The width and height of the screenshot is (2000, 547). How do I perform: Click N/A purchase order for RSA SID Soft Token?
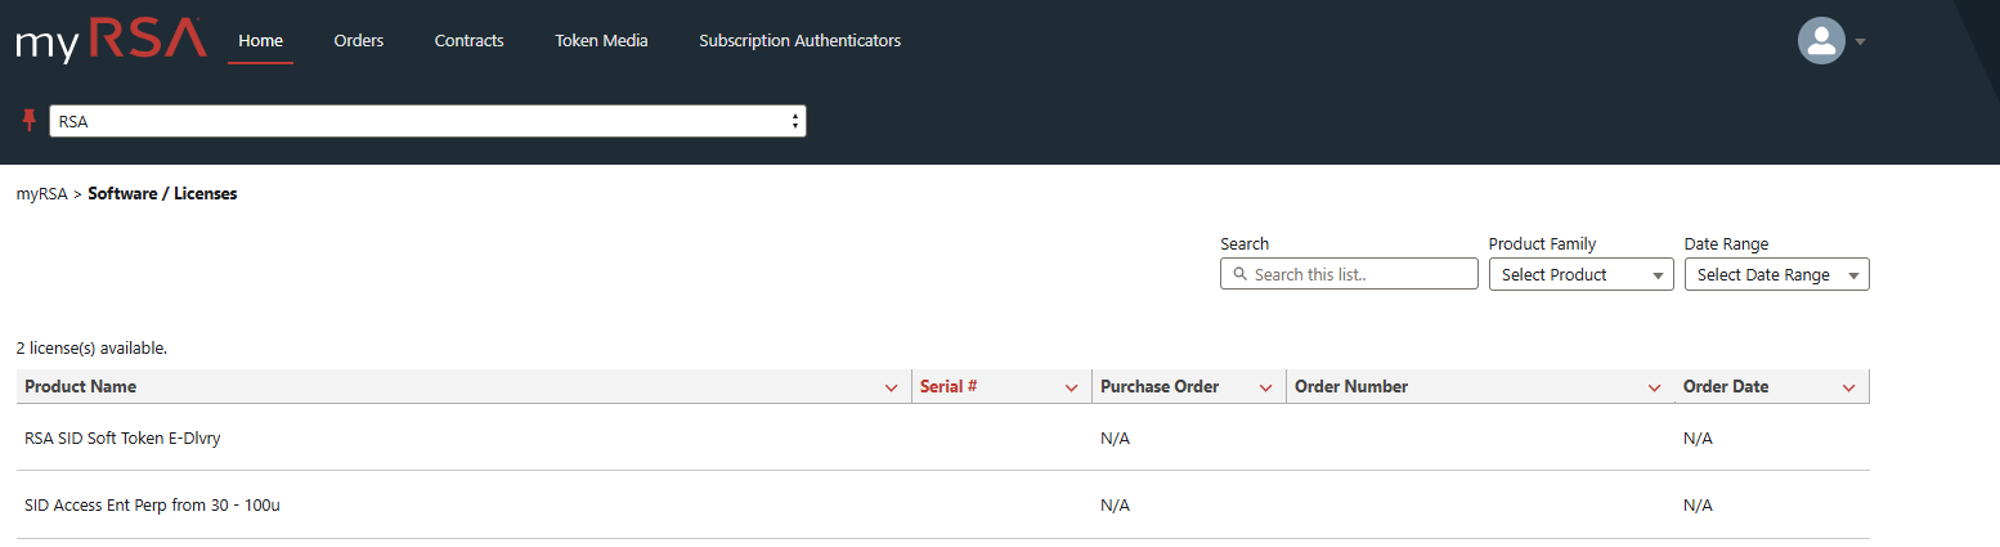pos(1115,439)
